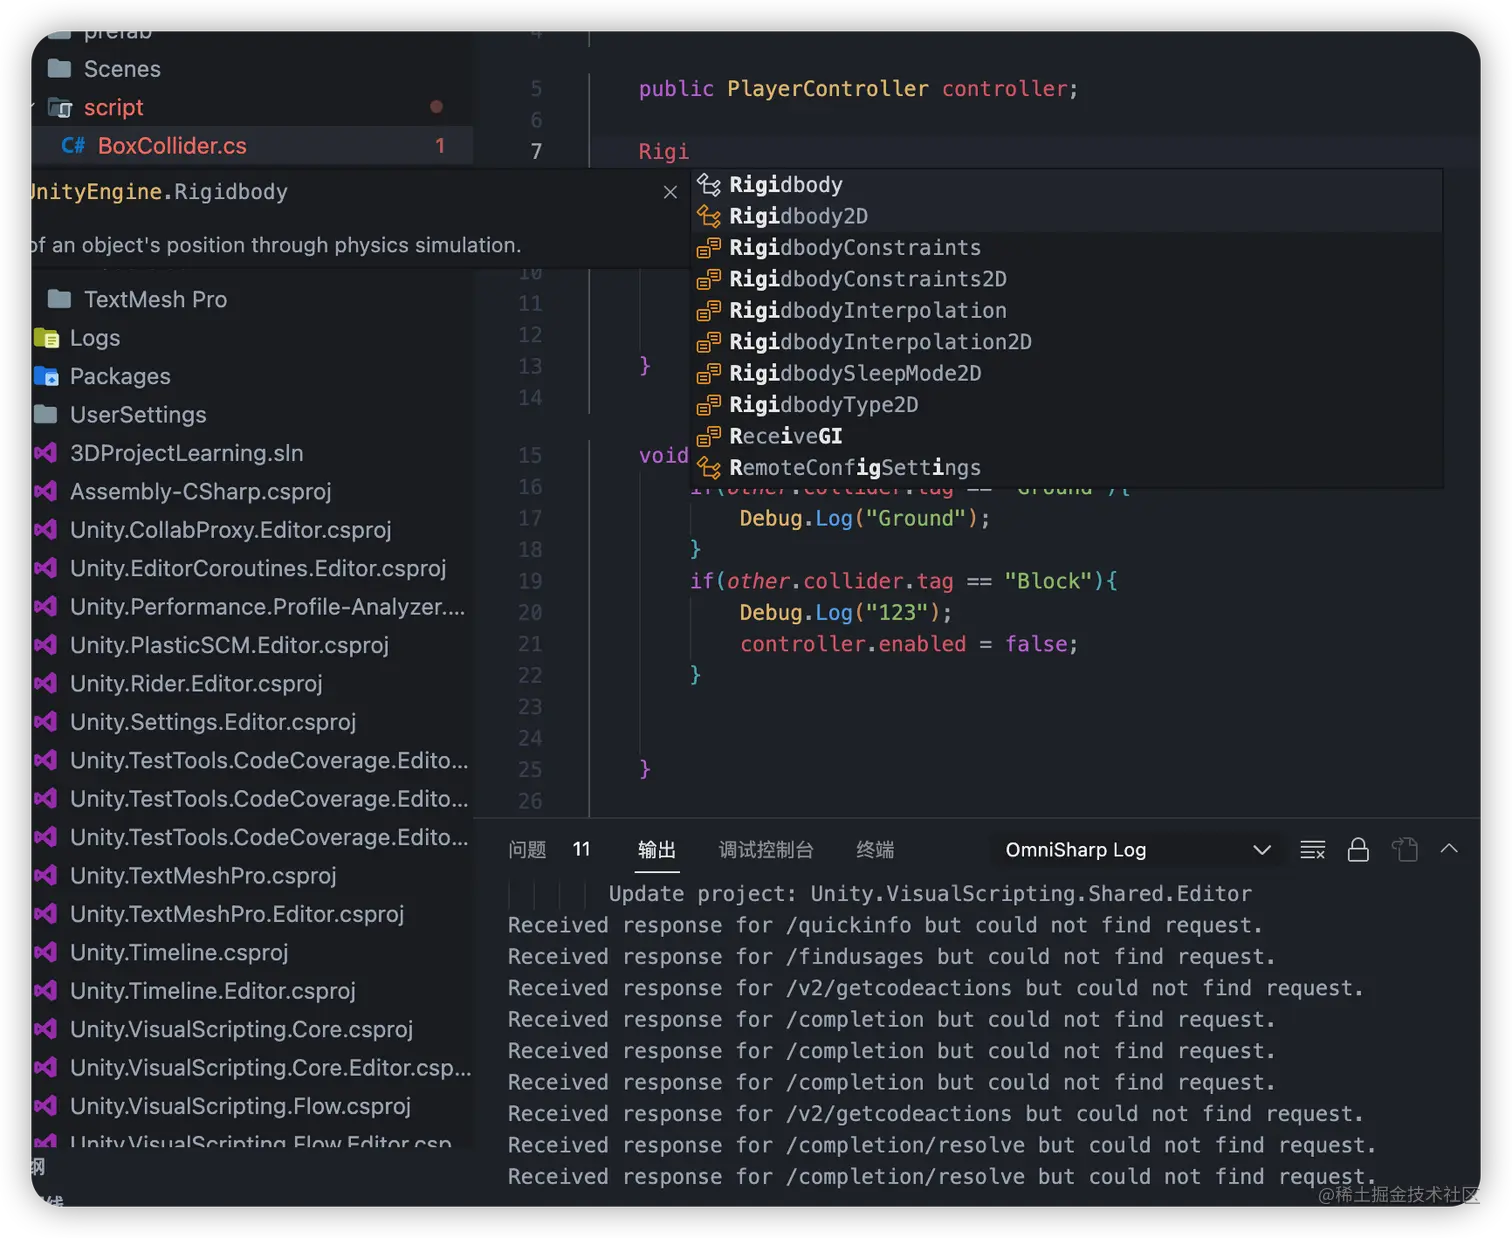Expand the TextMesh Pro folder

252,299
